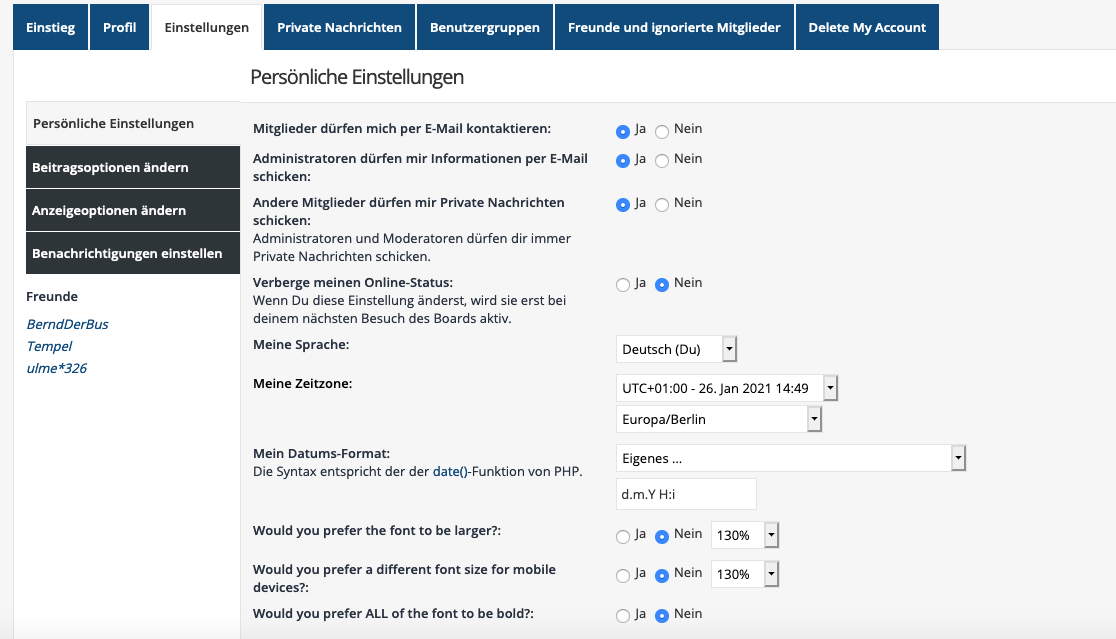Click the custom date format text field
The image size is (1116, 639).
coord(685,494)
